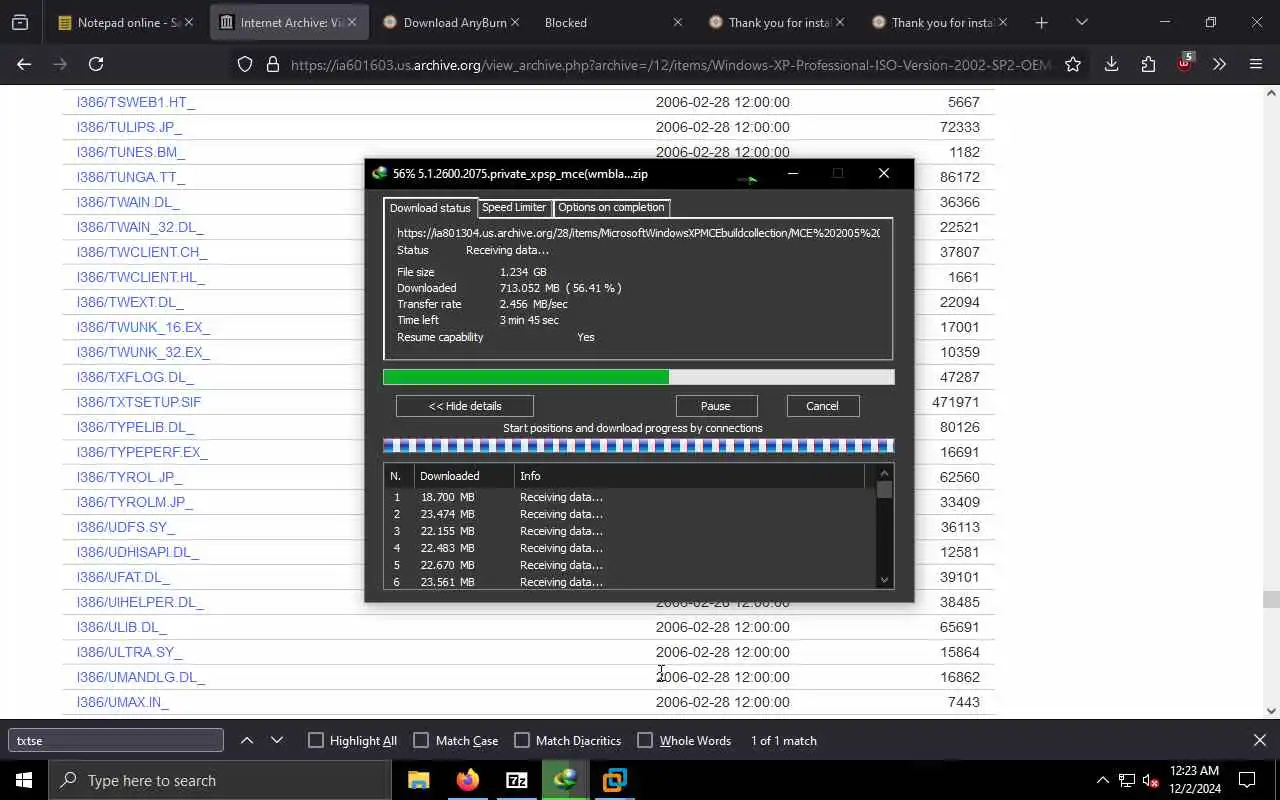Click Firefox back arrow
This screenshot has width=1280, height=800.
24,64
